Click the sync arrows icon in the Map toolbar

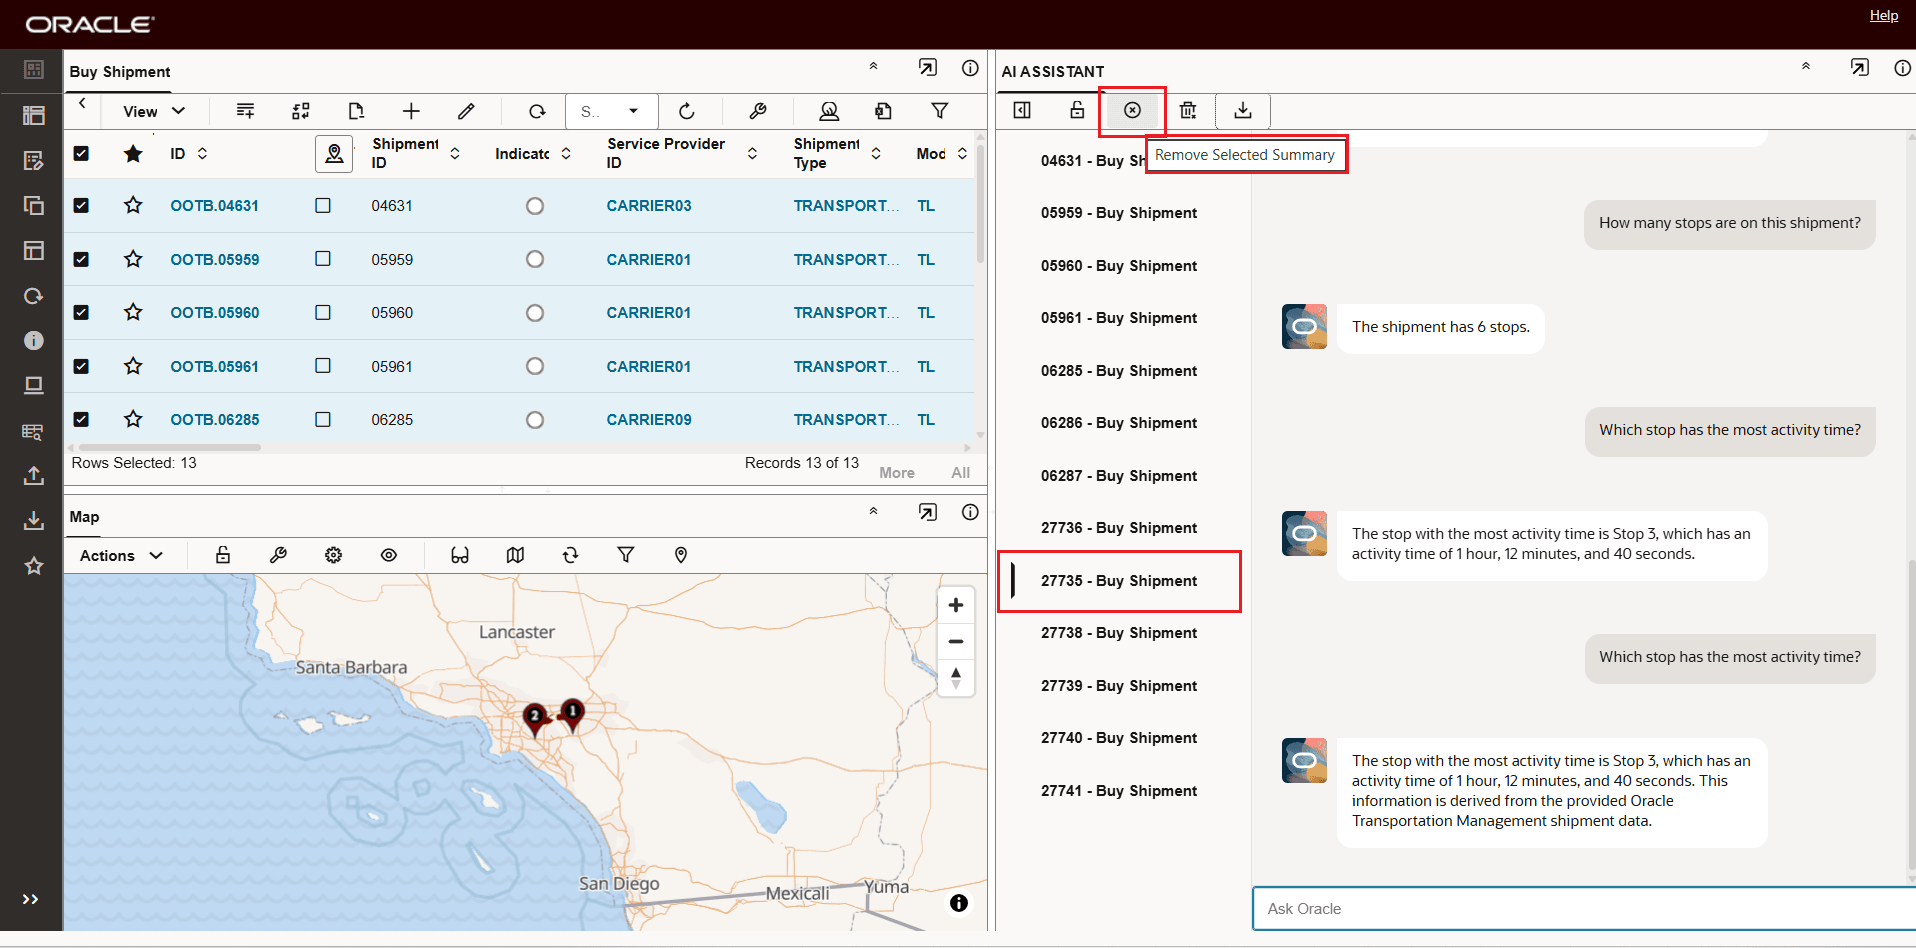(570, 555)
